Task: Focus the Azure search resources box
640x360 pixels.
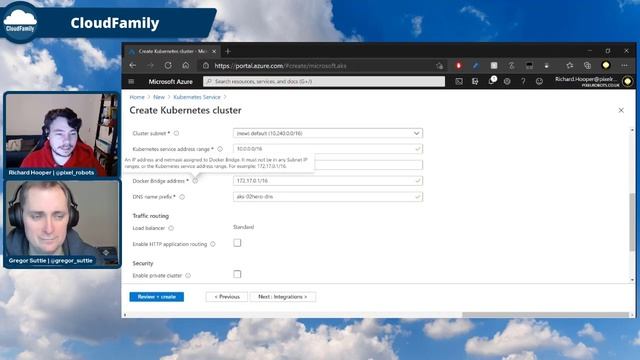Action: pos(324,82)
